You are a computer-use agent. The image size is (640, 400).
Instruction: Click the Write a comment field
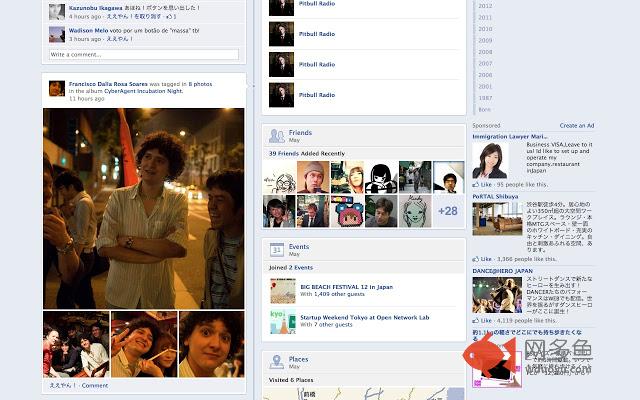click(144, 54)
